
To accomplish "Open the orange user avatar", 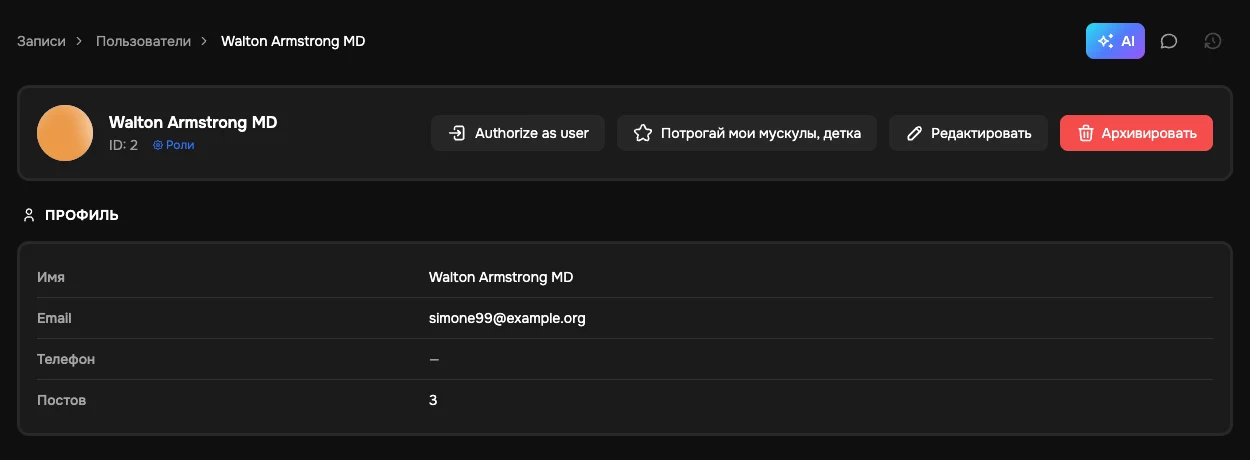I will coord(65,133).
